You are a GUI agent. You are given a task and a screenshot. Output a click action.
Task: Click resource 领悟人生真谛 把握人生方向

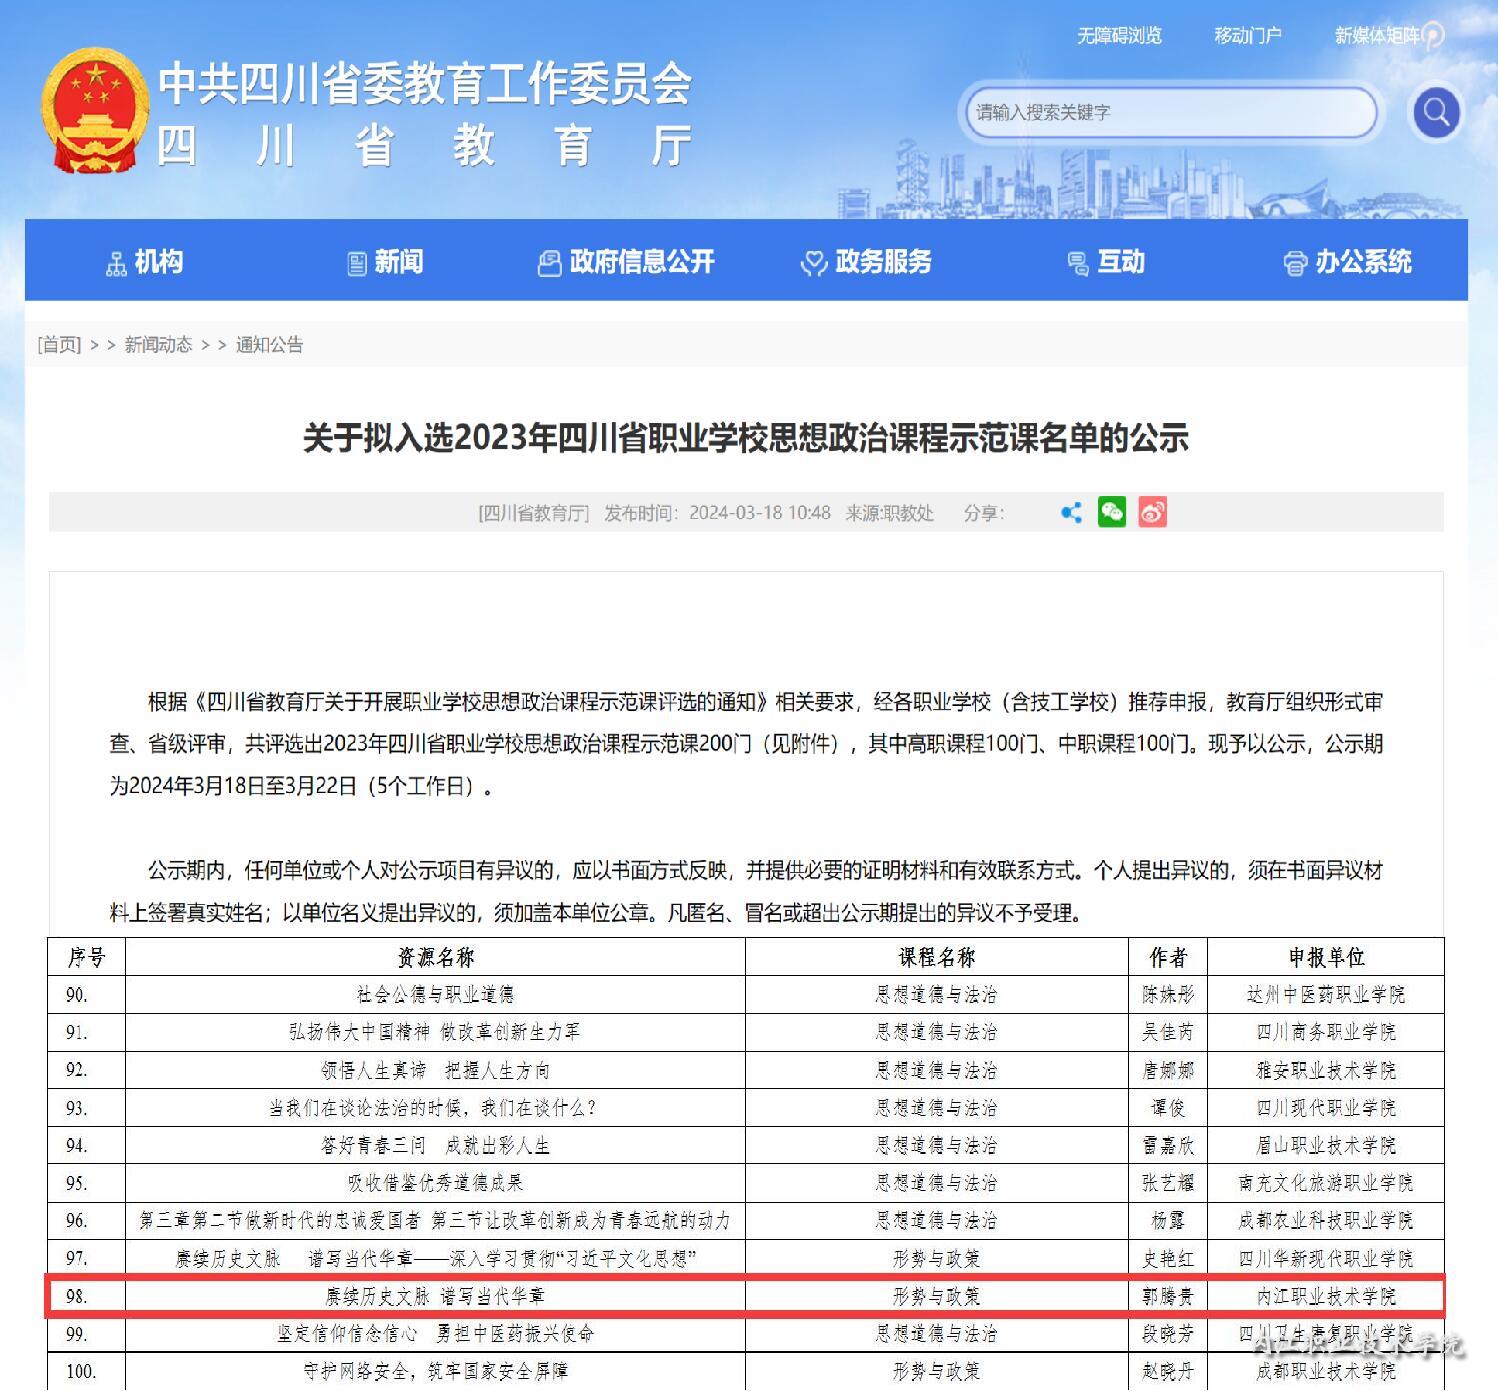[x=435, y=1070]
